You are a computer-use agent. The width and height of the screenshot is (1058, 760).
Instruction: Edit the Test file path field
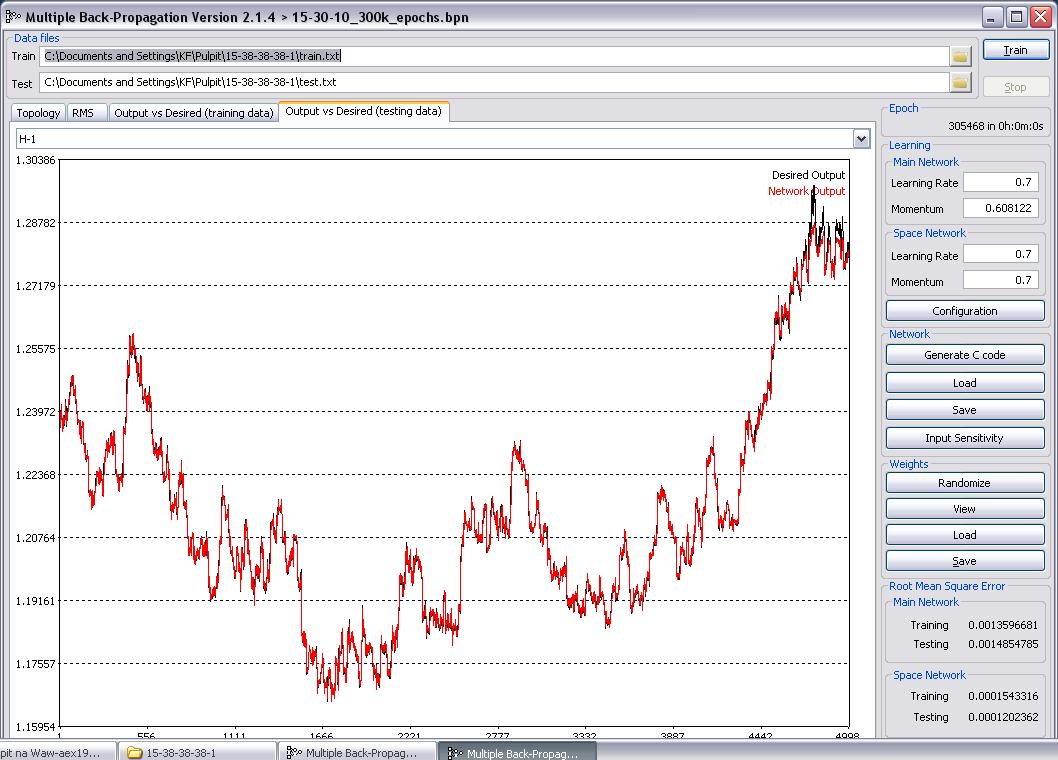pos(495,82)
